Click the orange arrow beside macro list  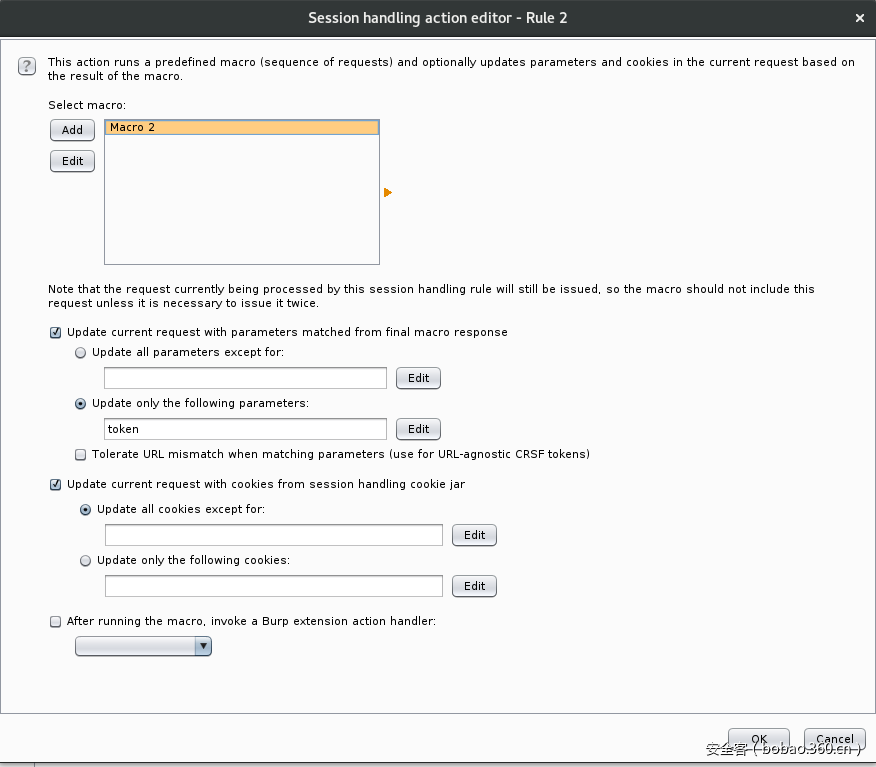[x=388, y=192]
